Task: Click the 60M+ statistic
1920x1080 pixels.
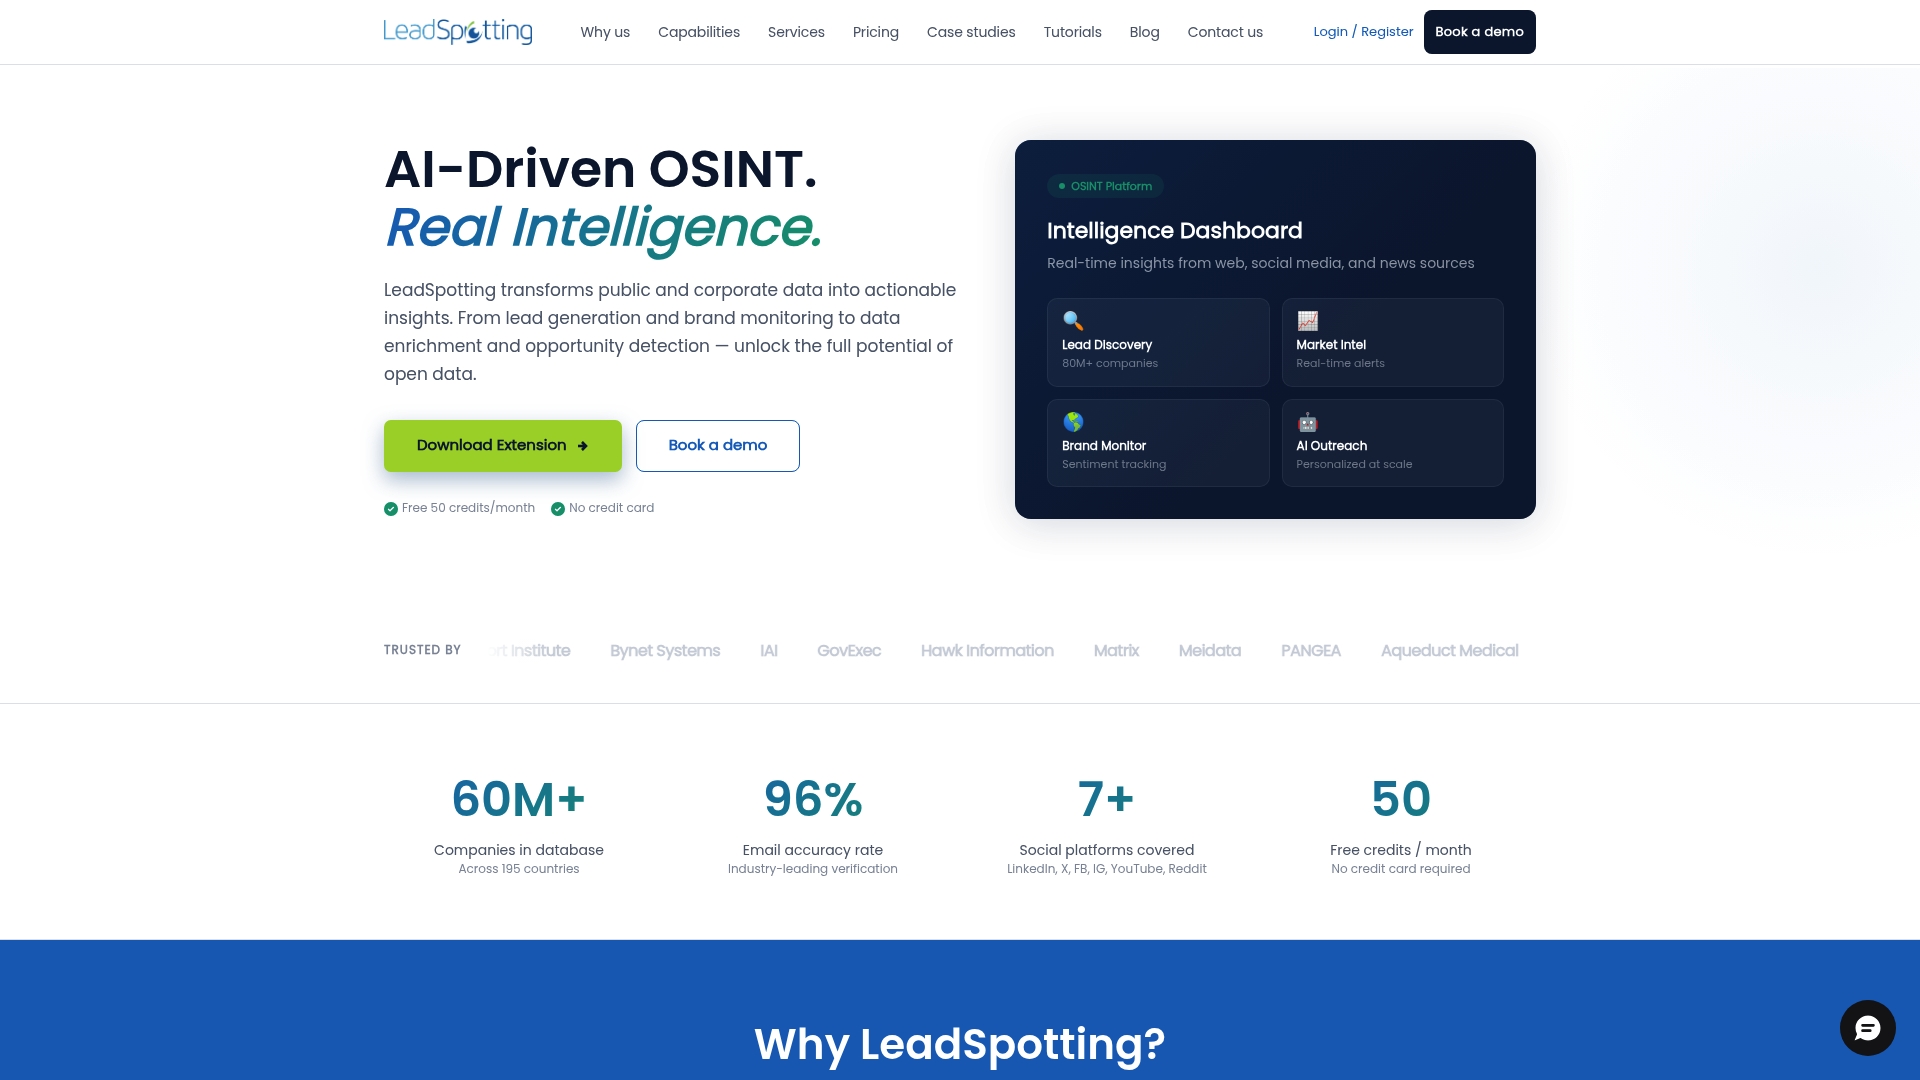Action: coord(518,800)
